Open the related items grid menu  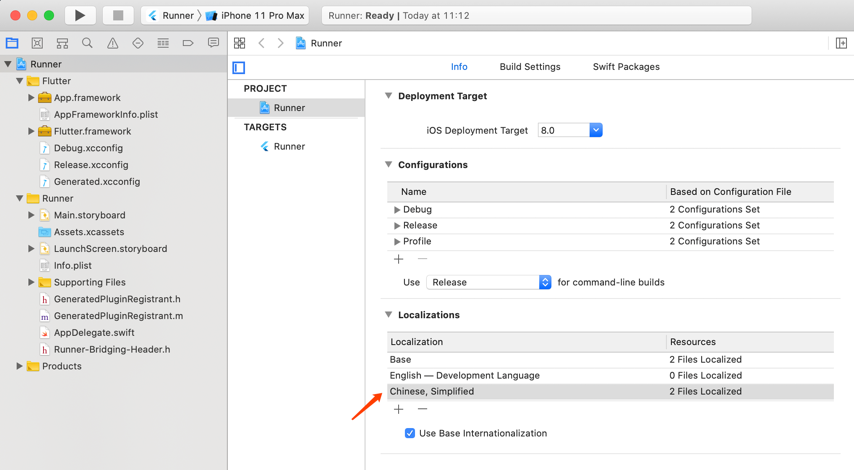[x=240, y=43]
